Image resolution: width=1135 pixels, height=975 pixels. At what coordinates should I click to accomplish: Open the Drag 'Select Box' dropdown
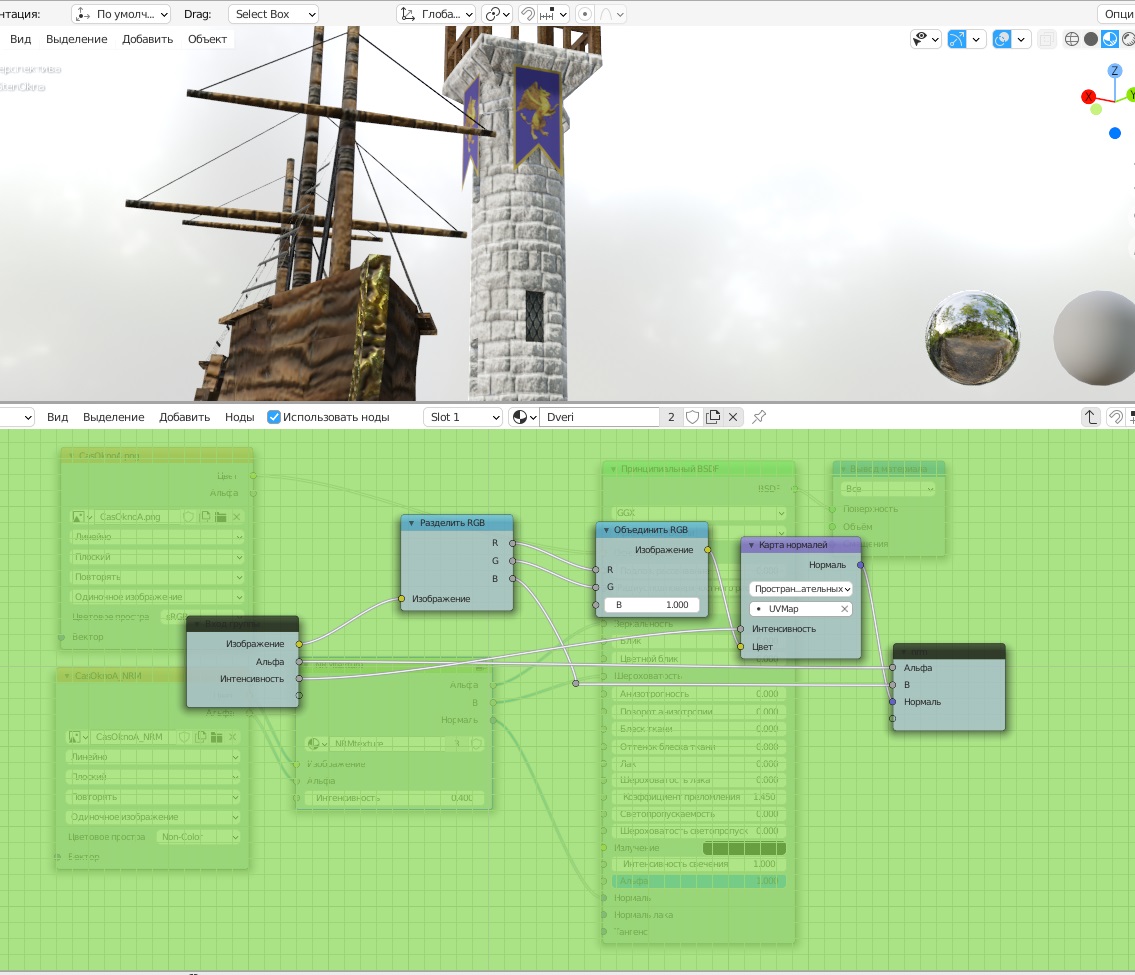click(274, 14)
